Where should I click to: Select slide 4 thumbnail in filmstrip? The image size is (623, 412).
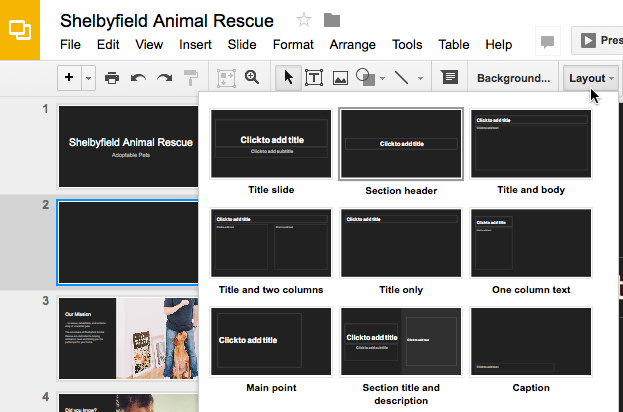point(128,402)
